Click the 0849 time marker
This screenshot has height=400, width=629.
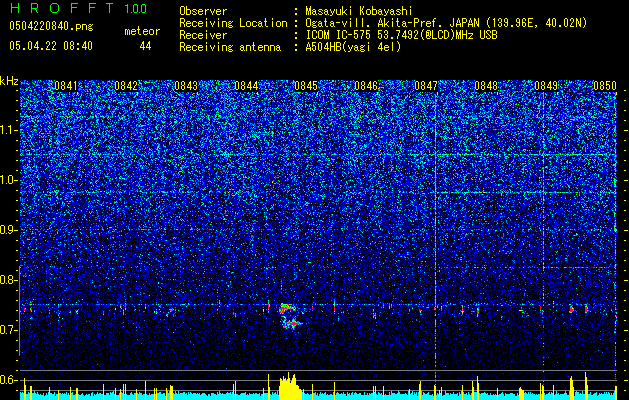click(546, 86)
